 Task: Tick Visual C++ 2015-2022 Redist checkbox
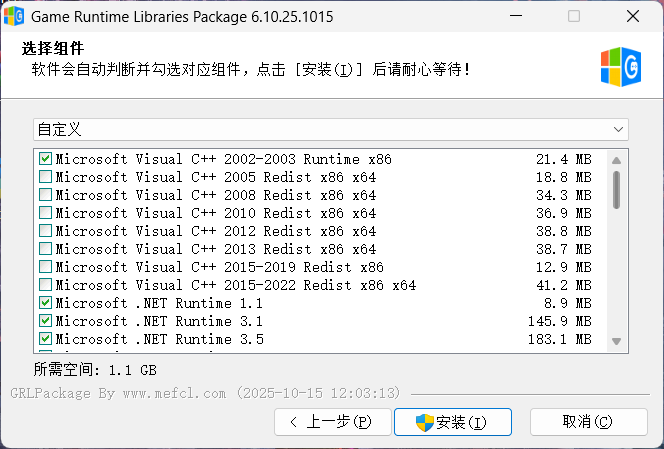(x=45, y=285)
